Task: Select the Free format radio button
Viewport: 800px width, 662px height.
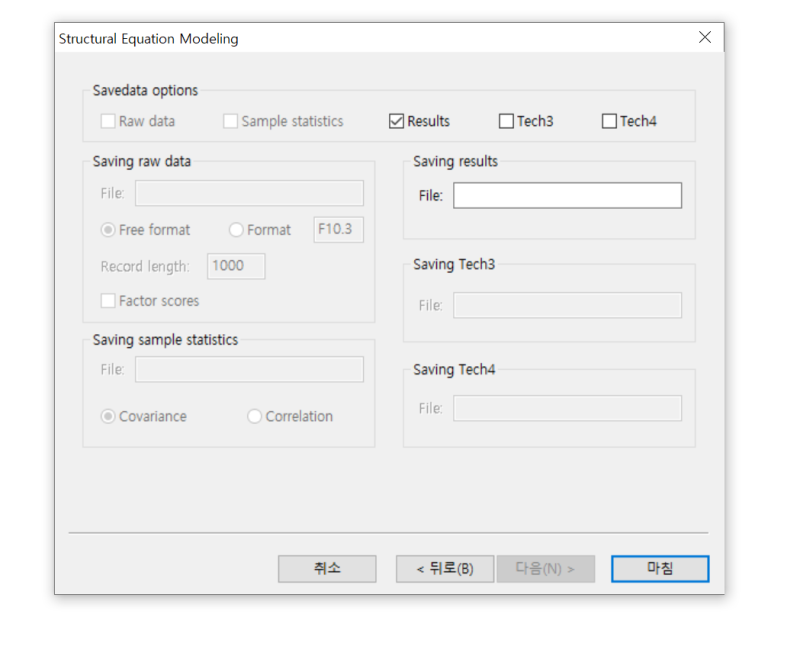Action: click(108, 230)
